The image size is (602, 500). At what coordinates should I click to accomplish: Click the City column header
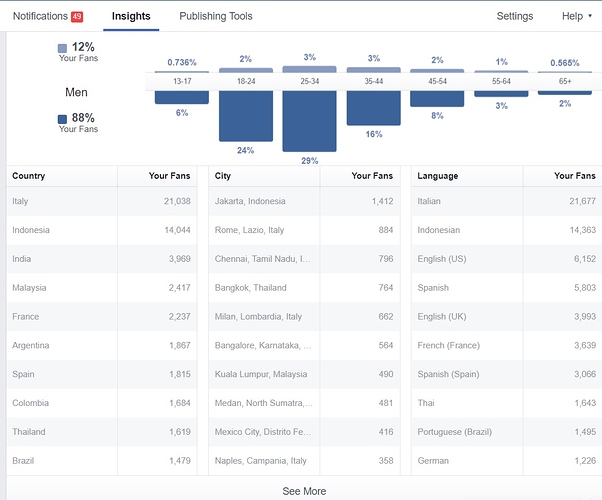tap(224, 176)
